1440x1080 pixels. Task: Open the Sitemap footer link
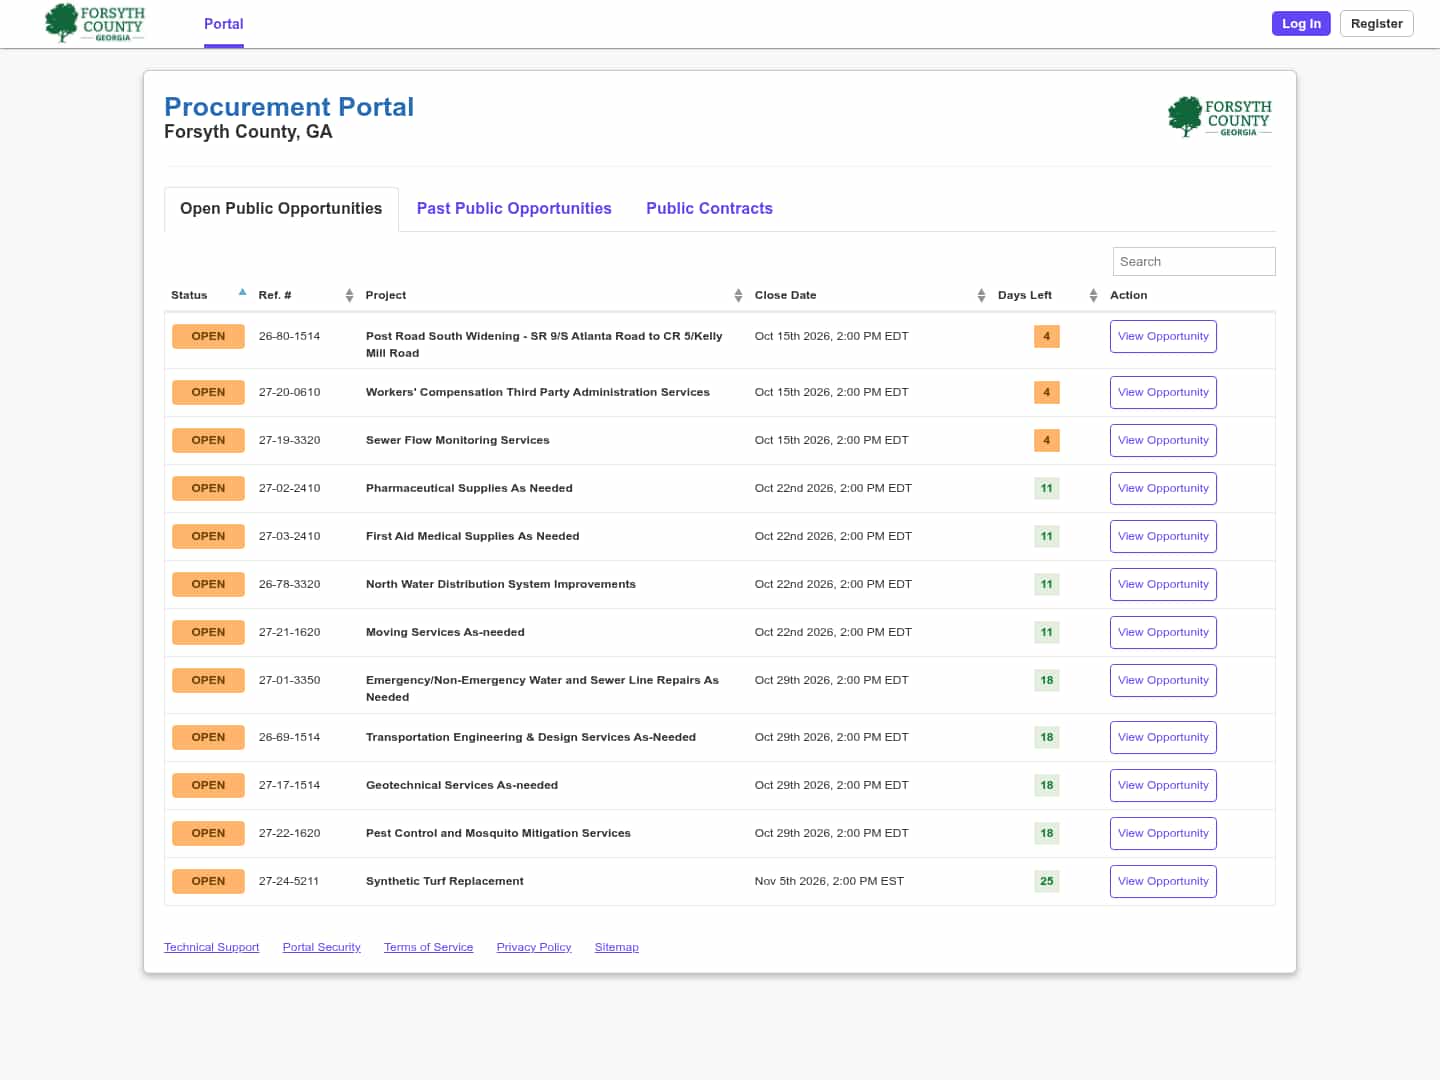[x=616, y=947]
